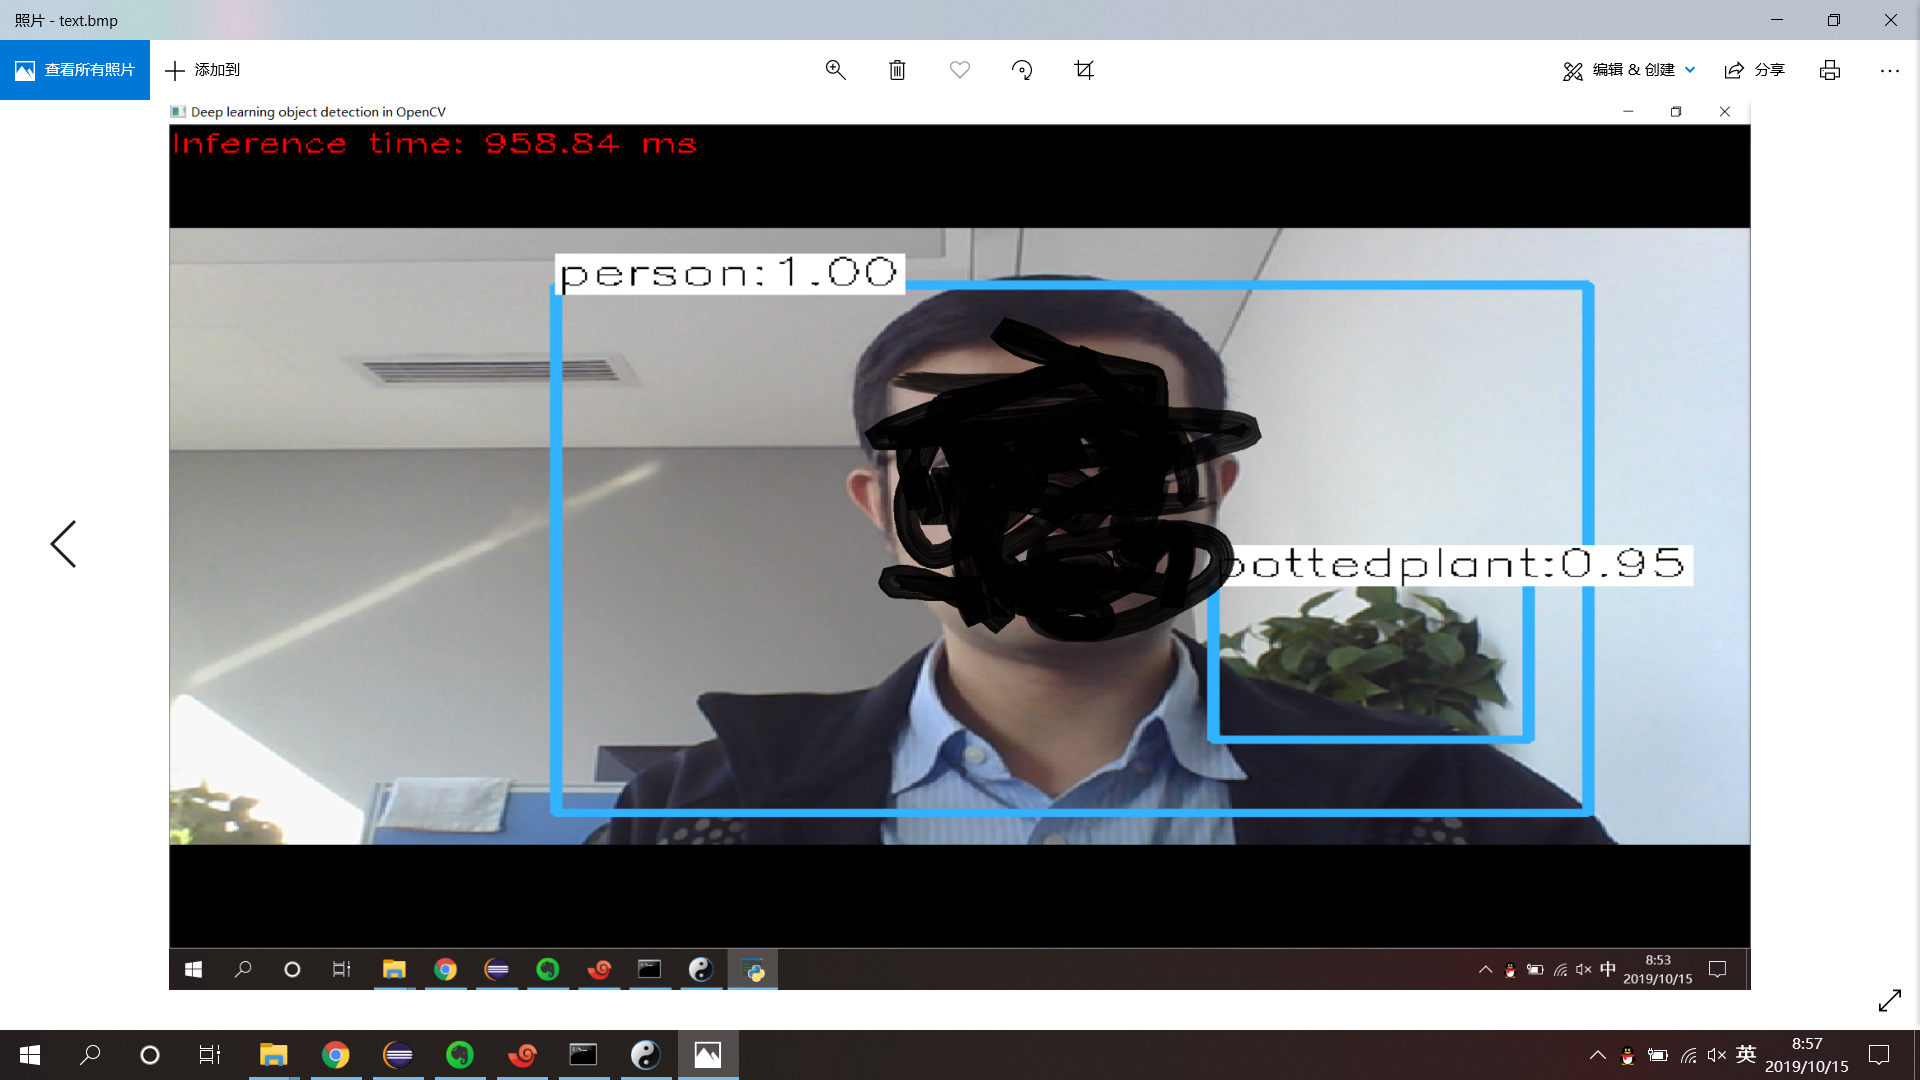
Task: Click the Share button
Action: pyautogui.click(x=1755, y=70)
